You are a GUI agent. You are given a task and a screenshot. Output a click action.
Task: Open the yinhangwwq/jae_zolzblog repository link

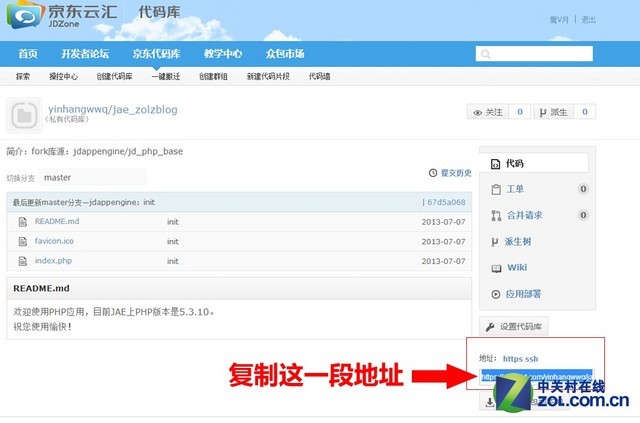click(x=113, y=109)
